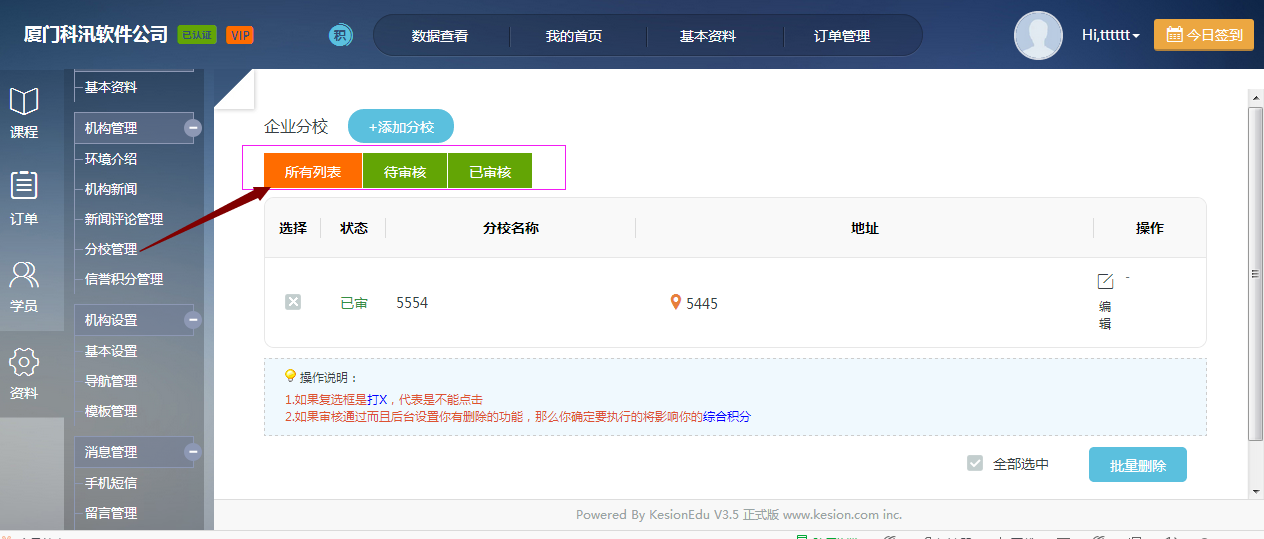Collapse the 机构管理 section
This screenshot has height=539, width=1264.
(x=193, y=128)
